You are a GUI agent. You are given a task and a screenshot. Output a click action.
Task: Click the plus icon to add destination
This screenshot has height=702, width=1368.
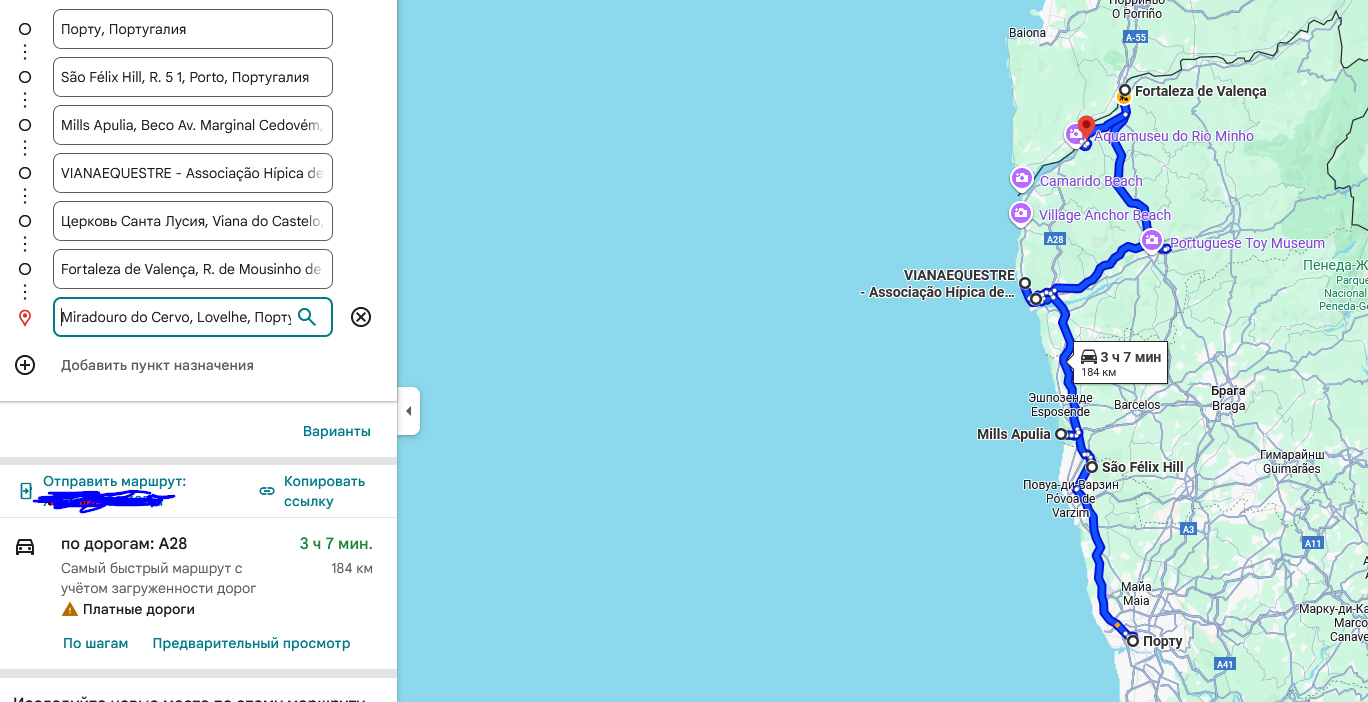pyautogui.click(x=25, y=365)
